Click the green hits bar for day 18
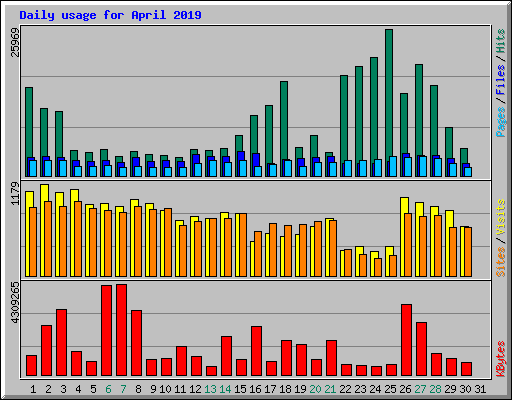Screen dimensions: 512x400 tap(284, 120)
